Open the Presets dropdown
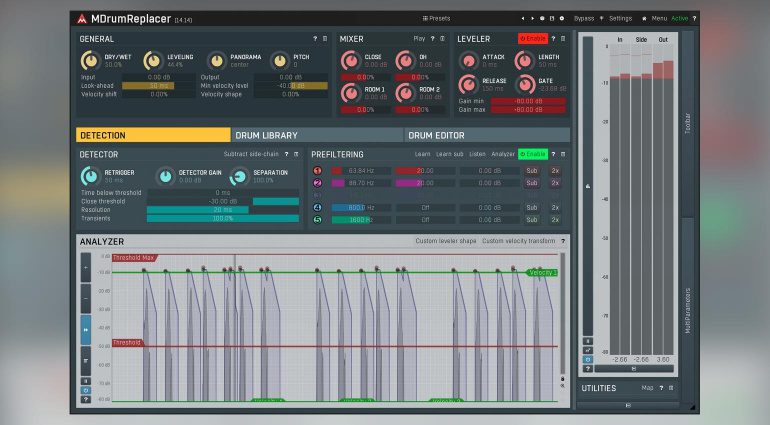Screen dimensions: 770x425 click(x=436, y=18)
